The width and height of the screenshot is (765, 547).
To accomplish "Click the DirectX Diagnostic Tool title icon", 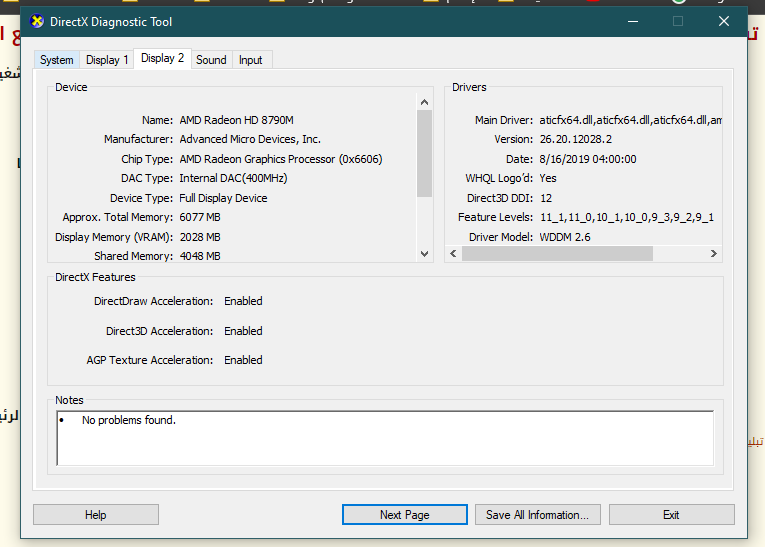I will pos(37,21).
